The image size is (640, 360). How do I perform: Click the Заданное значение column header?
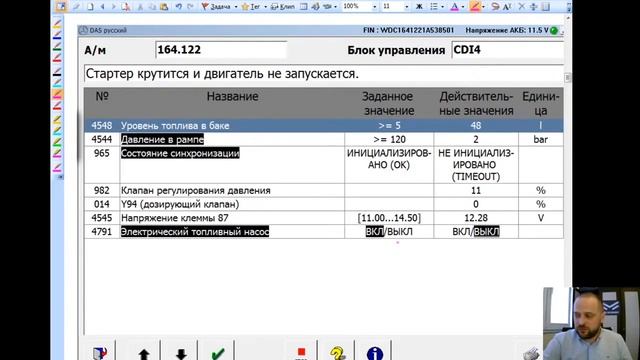tap(389, 103)
